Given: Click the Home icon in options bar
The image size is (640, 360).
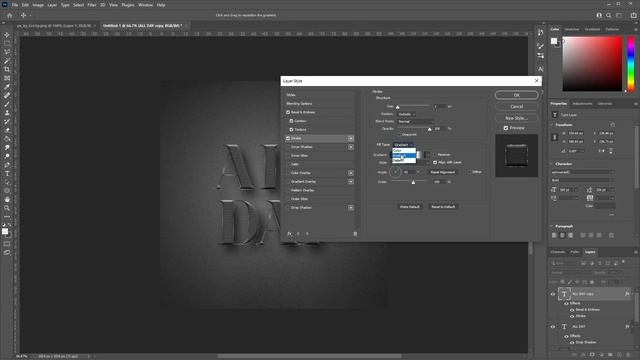Looking at the screenshot, I should click(10, 15).
